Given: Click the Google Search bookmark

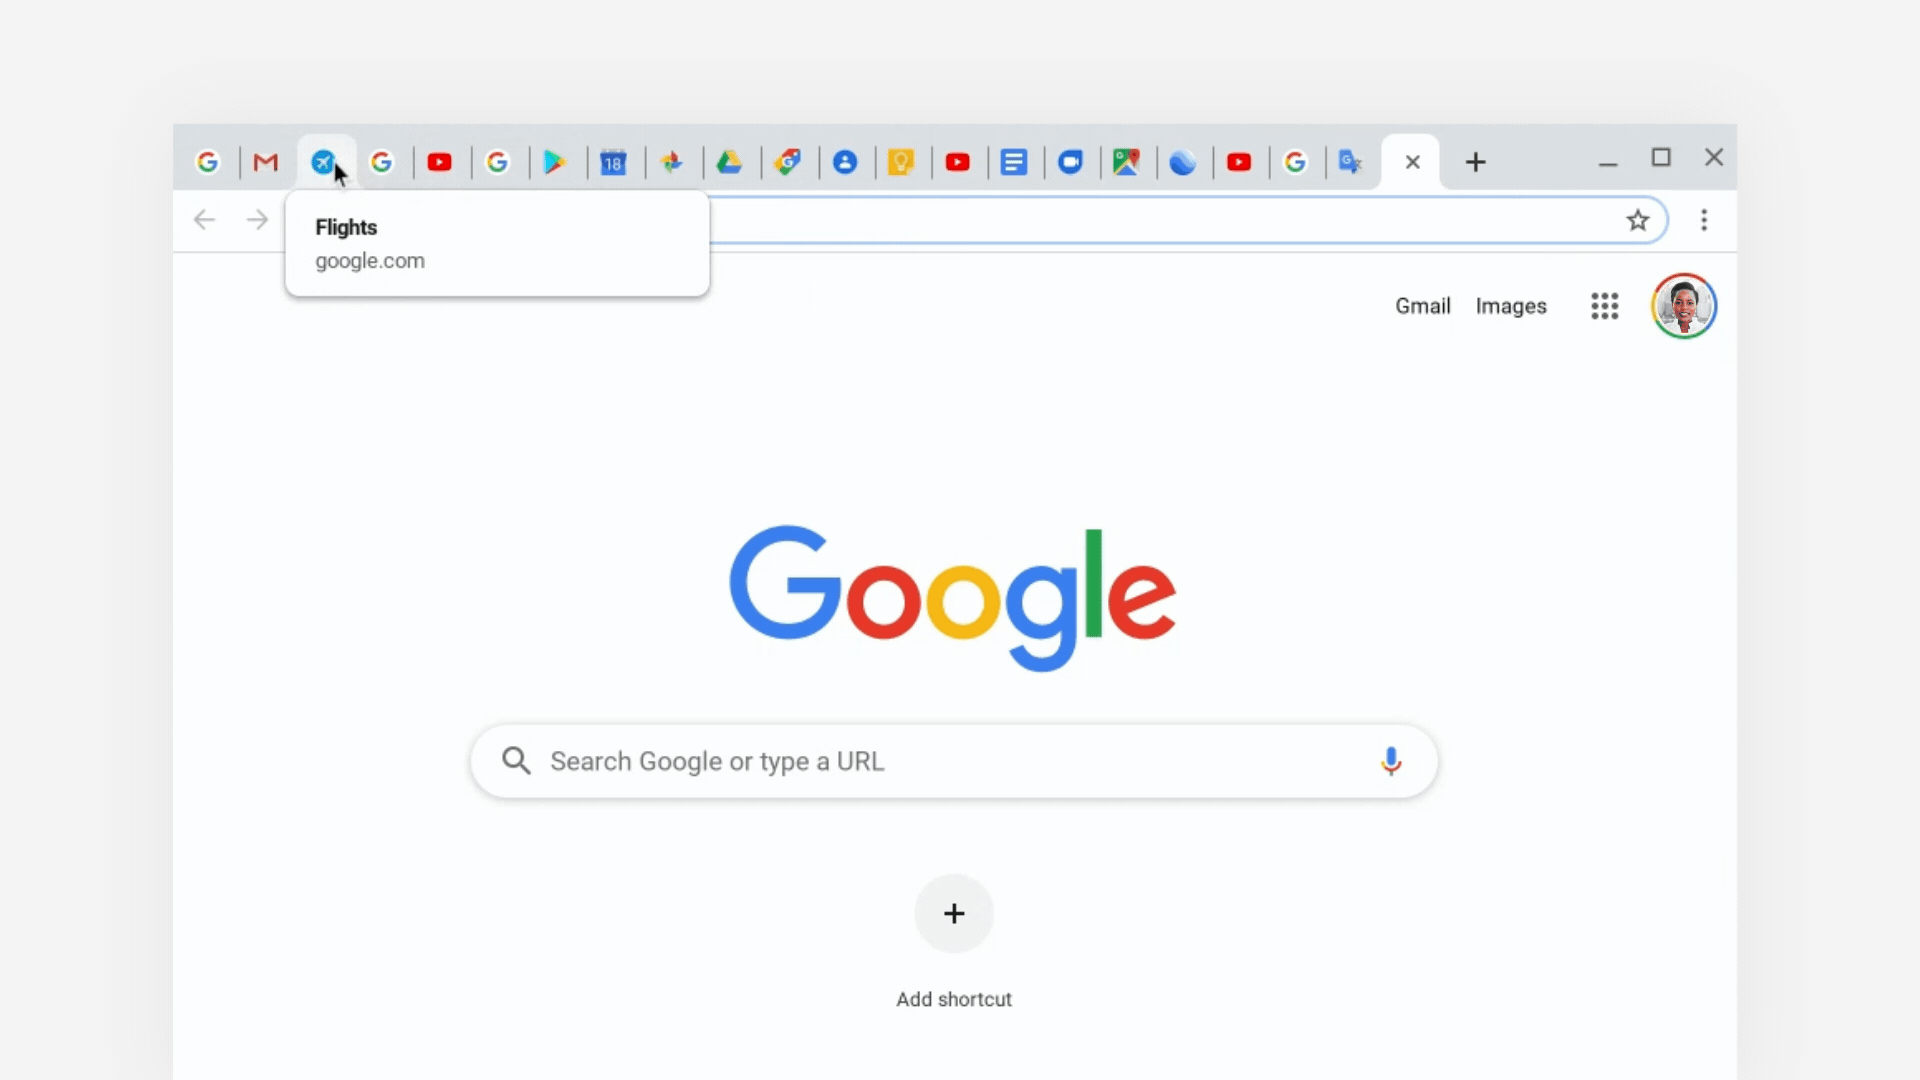Looking at the screenshot, I should pos(208,161).
